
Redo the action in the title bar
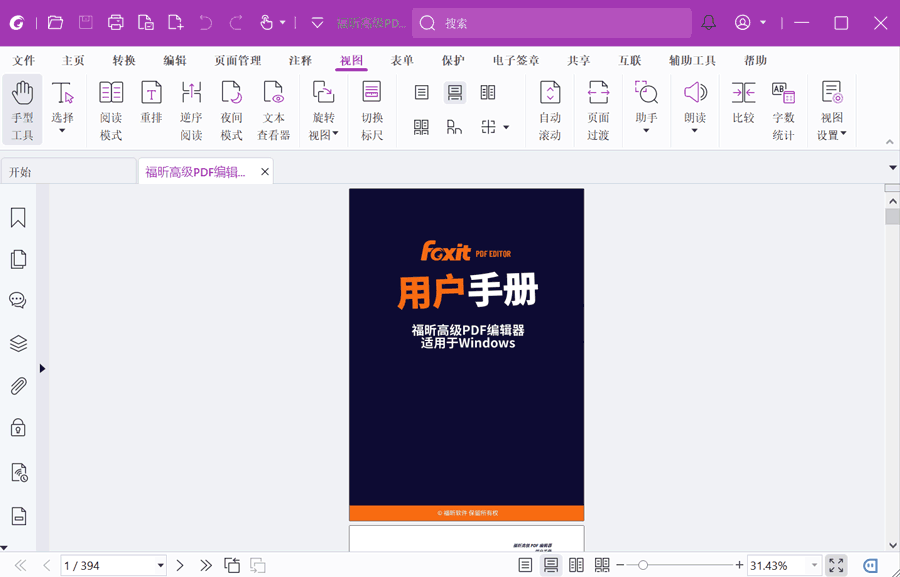tap(236, 23)
